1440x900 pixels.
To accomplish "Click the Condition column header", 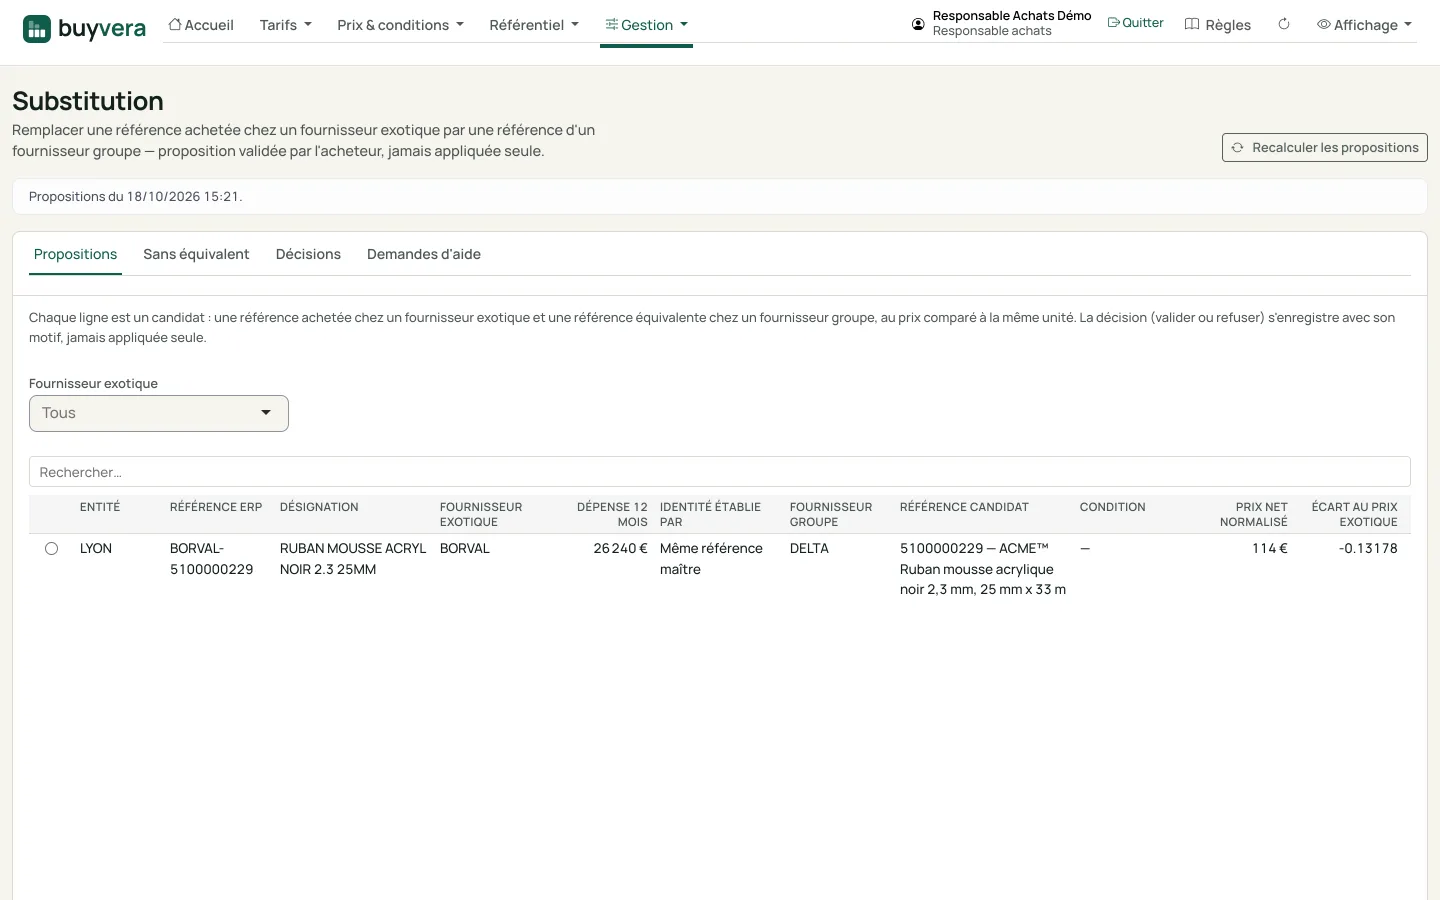I will pyautogui.click(x=1113, y=507).
